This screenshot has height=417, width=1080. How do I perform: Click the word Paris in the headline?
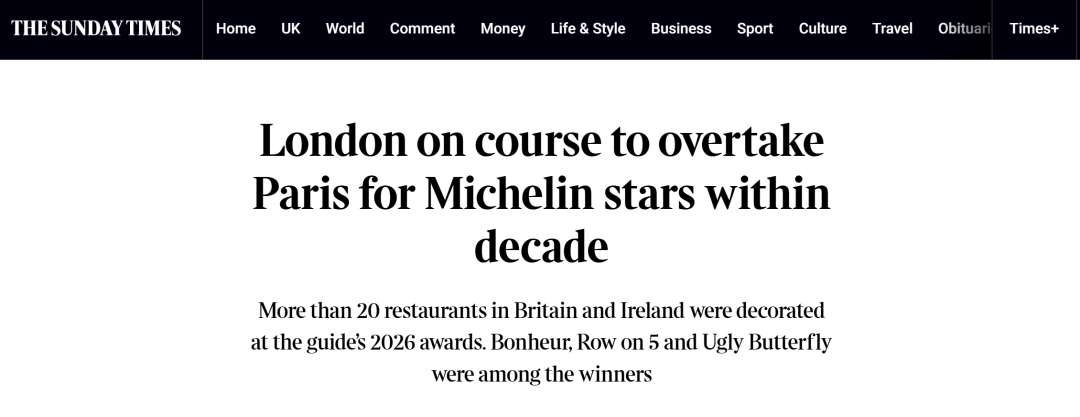pyautogui.click(x=298, y=194)
